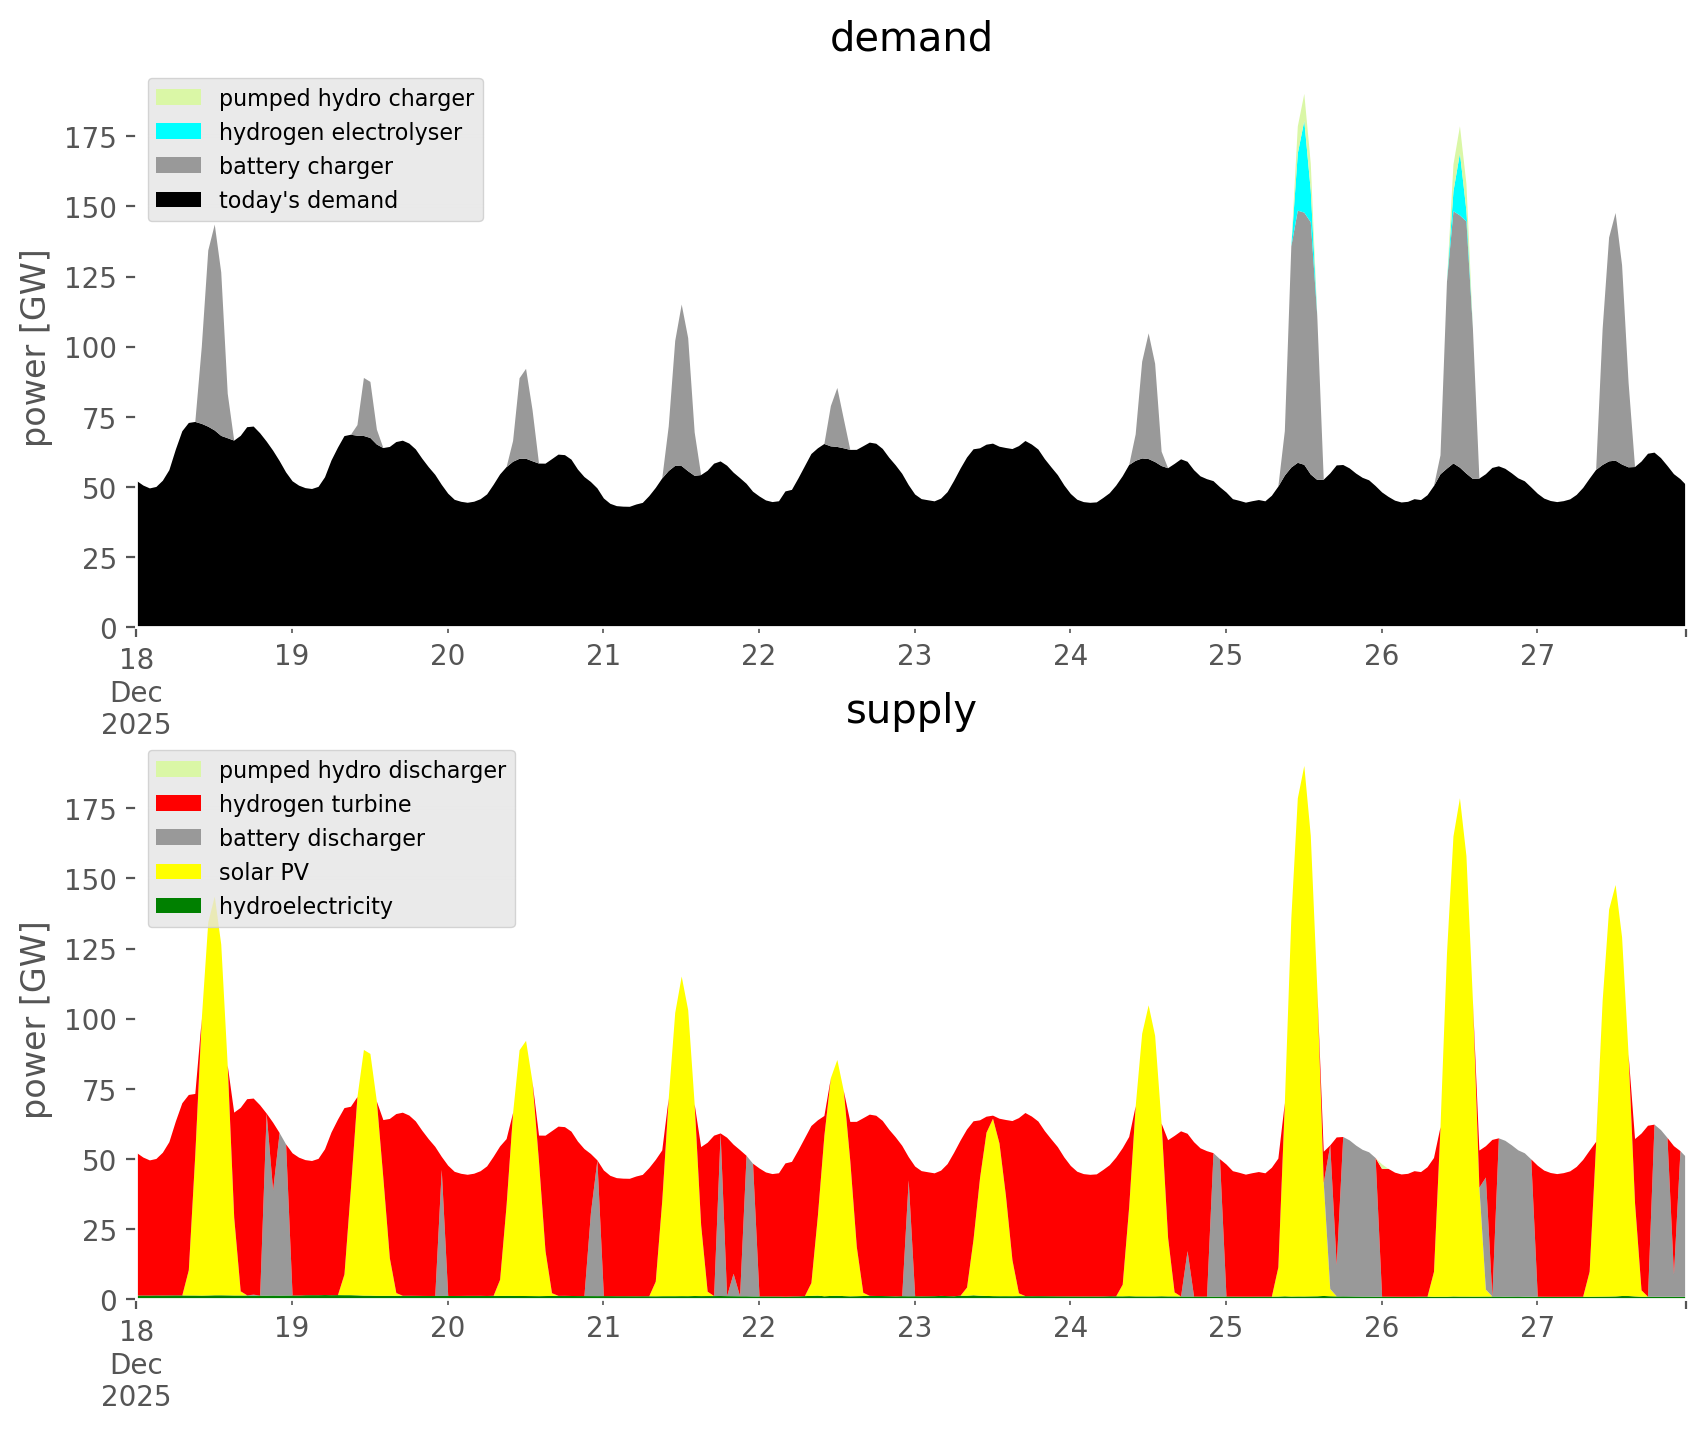
Task: Click the date 22 tick under demand chart
Action: pos(759,656)
